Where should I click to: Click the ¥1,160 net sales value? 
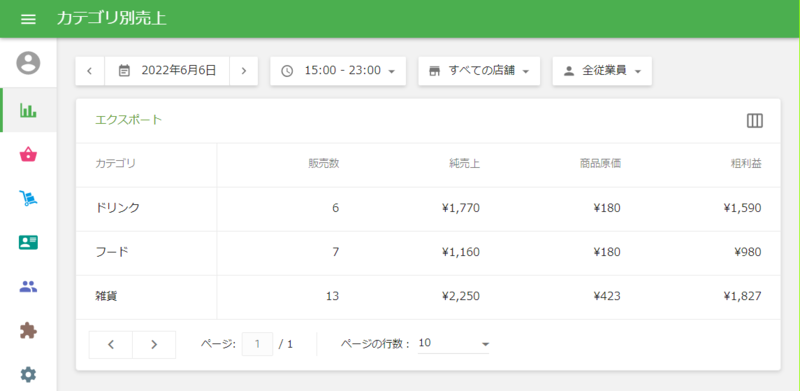tap(461, 252)
